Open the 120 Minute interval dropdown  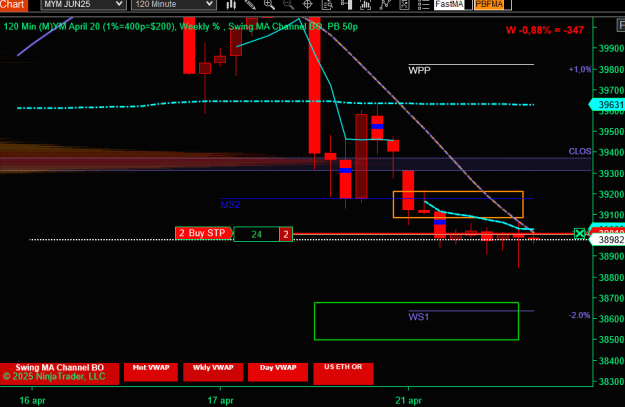(174, 4)
